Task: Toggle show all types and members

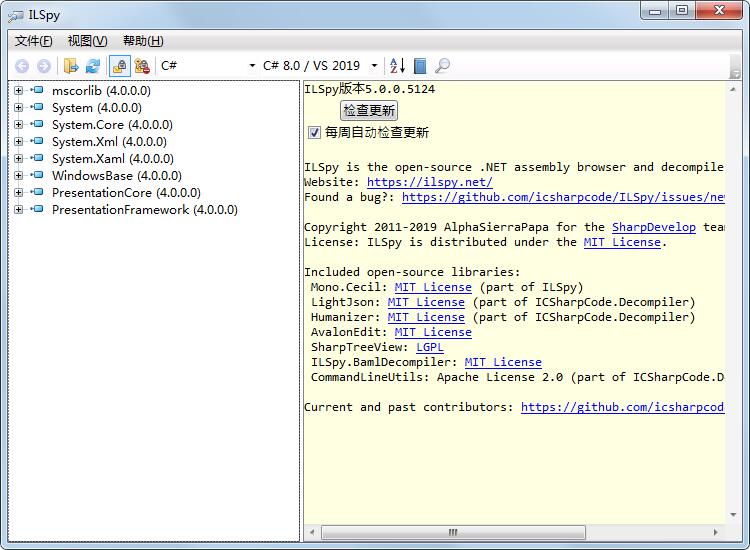Action: tap(142, 66)
